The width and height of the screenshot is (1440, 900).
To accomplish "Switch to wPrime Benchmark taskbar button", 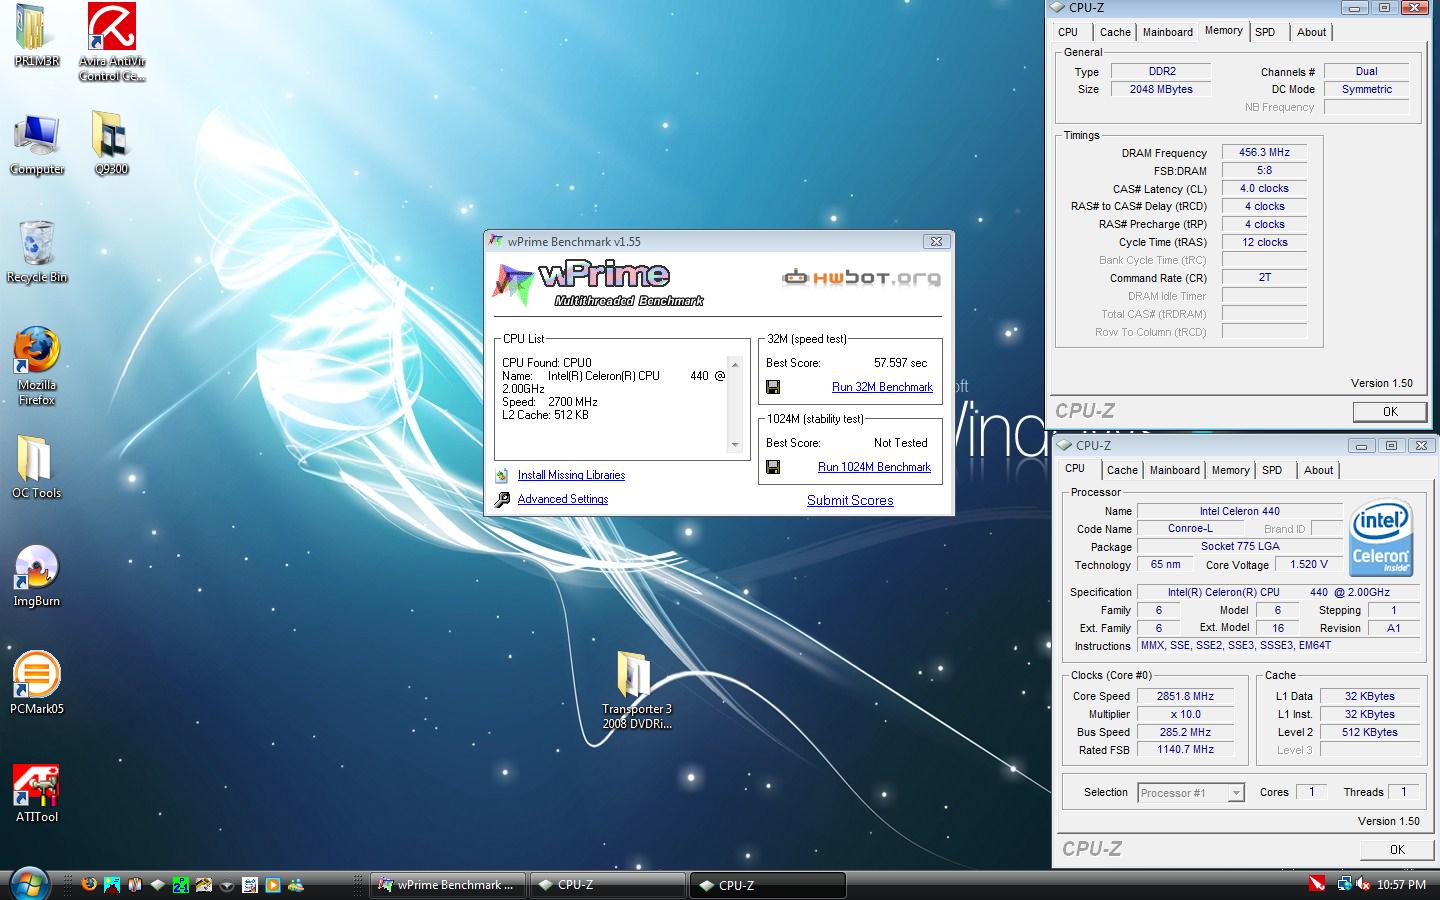I will coord(449,885).
